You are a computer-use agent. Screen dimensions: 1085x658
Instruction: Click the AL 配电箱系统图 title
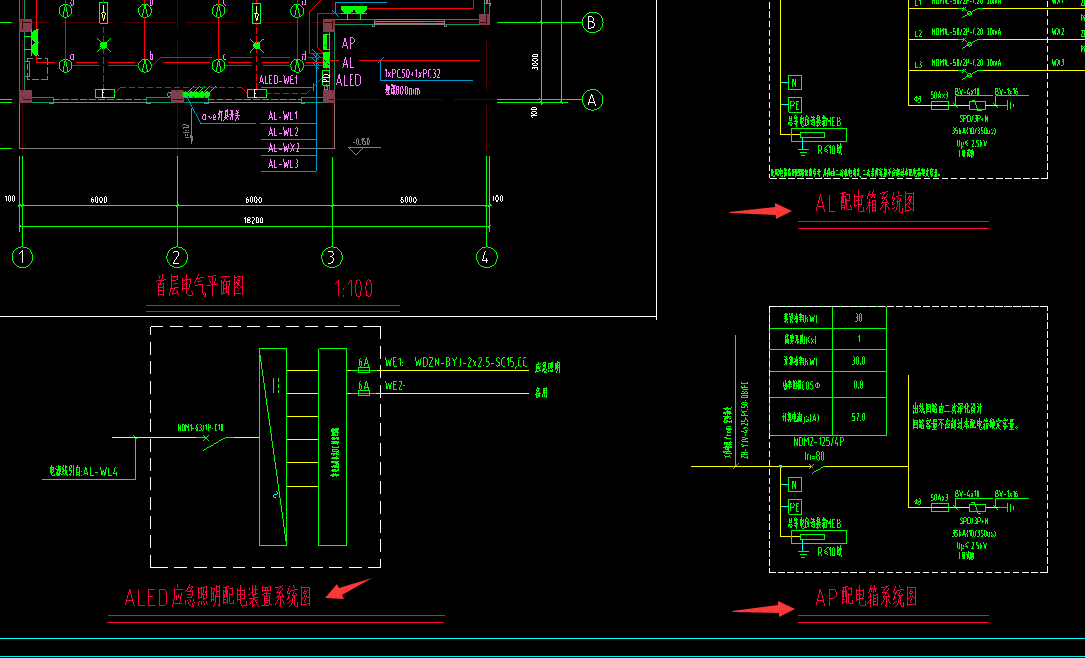pyautogui.click(x=866, y=203)
